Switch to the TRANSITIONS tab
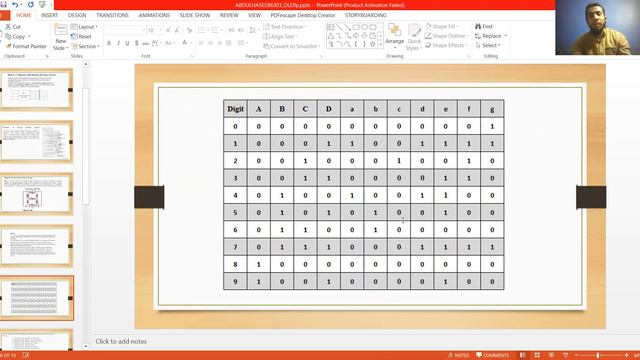 pyautogui.click(x=112, y=15)
